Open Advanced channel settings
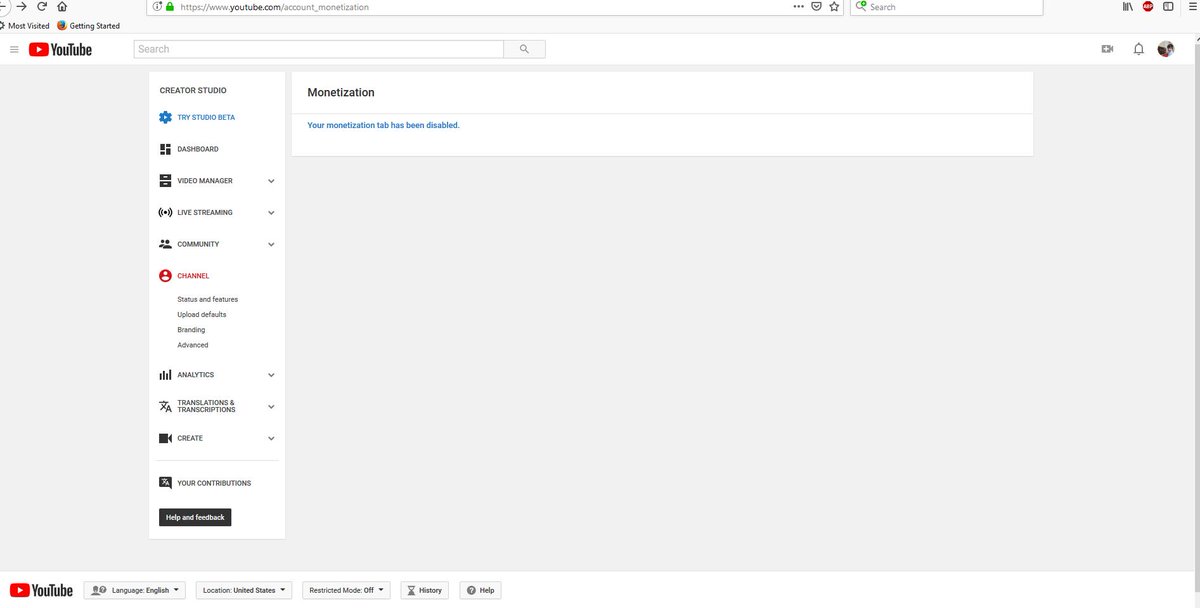The width and height of the screenshot is (1200, 608). tap(193, 345)
